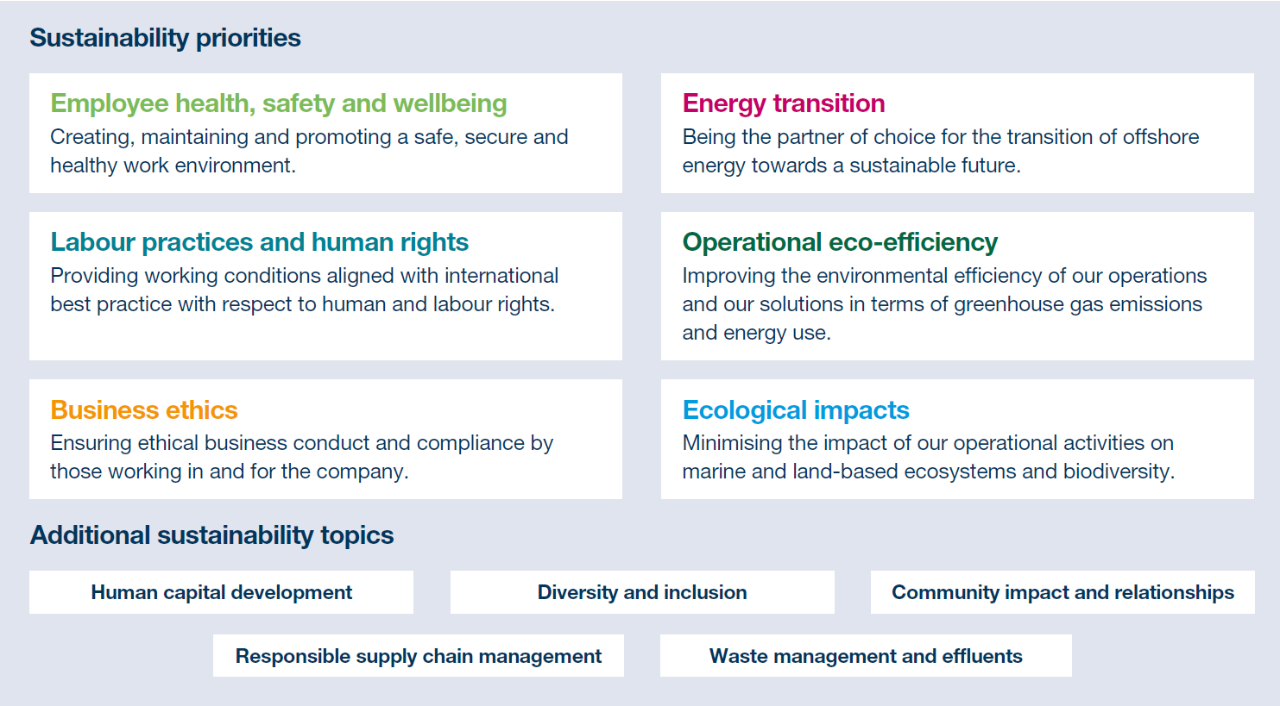The height and width of the screenshot is (706, 1280).
Task: Open the Labour practices and human rights card
Action: pos(326,286)
